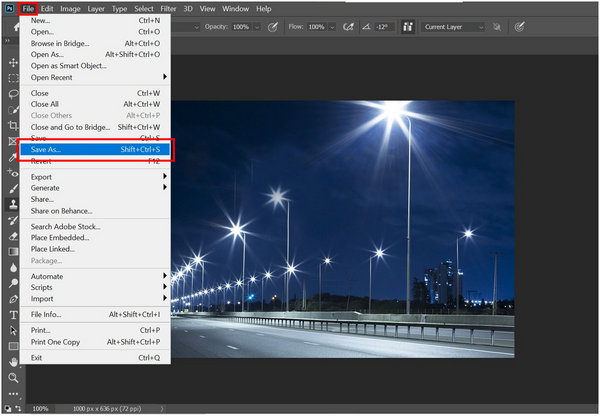The width and height of the screenshot is (600, 416).
Task: Choose Browse in Bridge menu entry
Action: [x=95, y=43]
